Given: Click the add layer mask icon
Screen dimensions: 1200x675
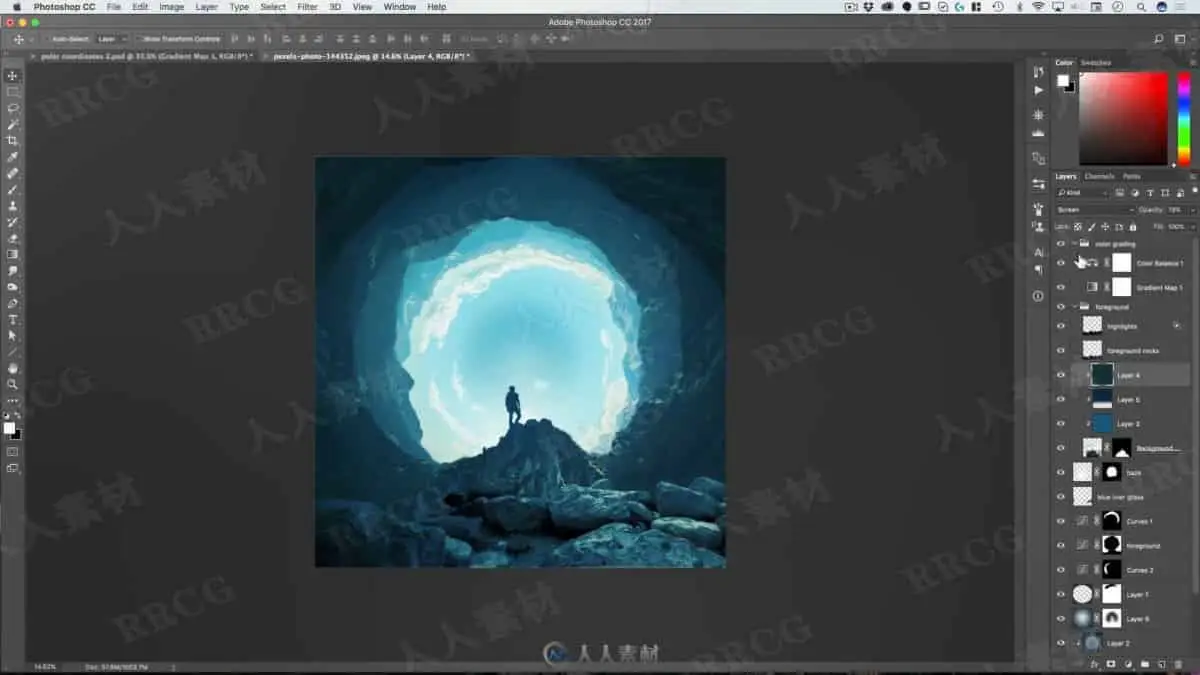Looking at the screenshot, I should 1111,664.
